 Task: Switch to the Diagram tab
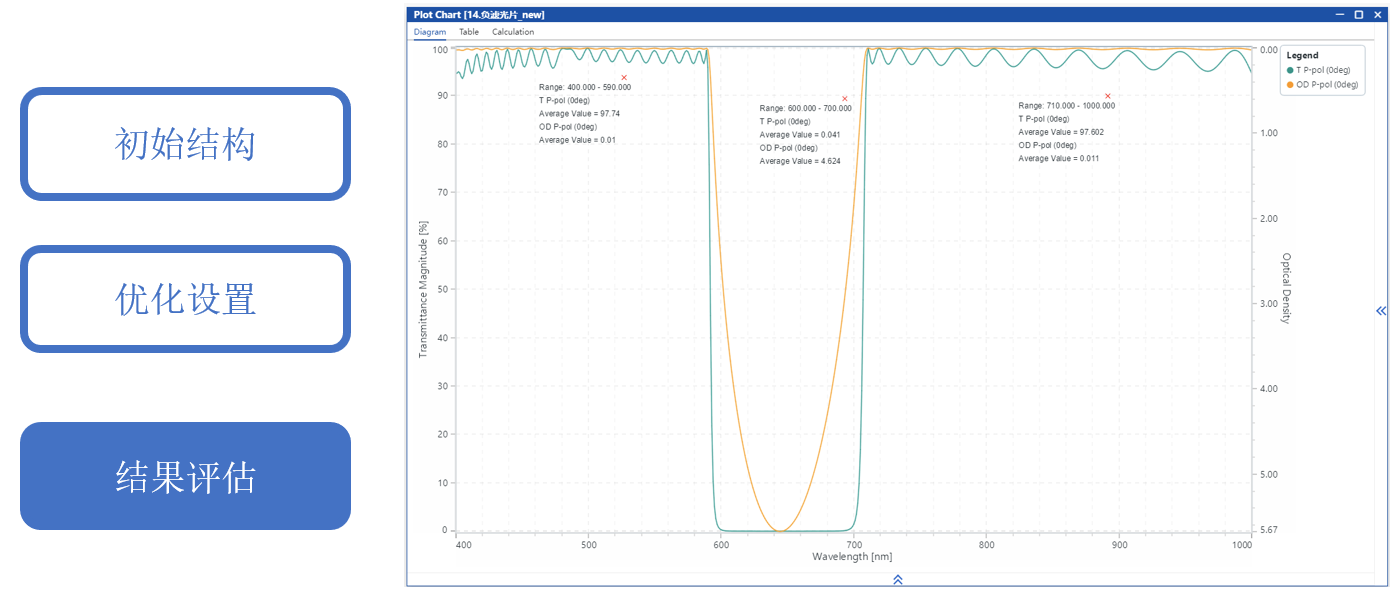[x=430, y=32]
